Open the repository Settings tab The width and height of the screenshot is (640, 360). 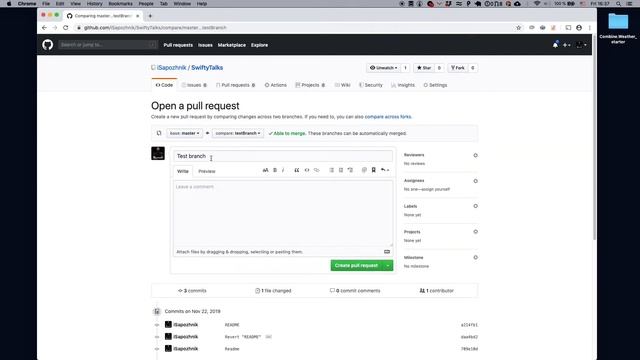coord(435,85)
